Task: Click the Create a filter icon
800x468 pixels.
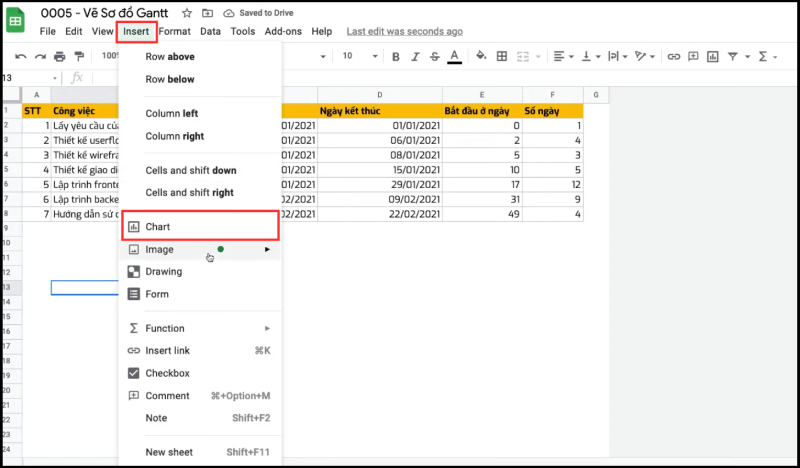Action: (x=733, y=56)
